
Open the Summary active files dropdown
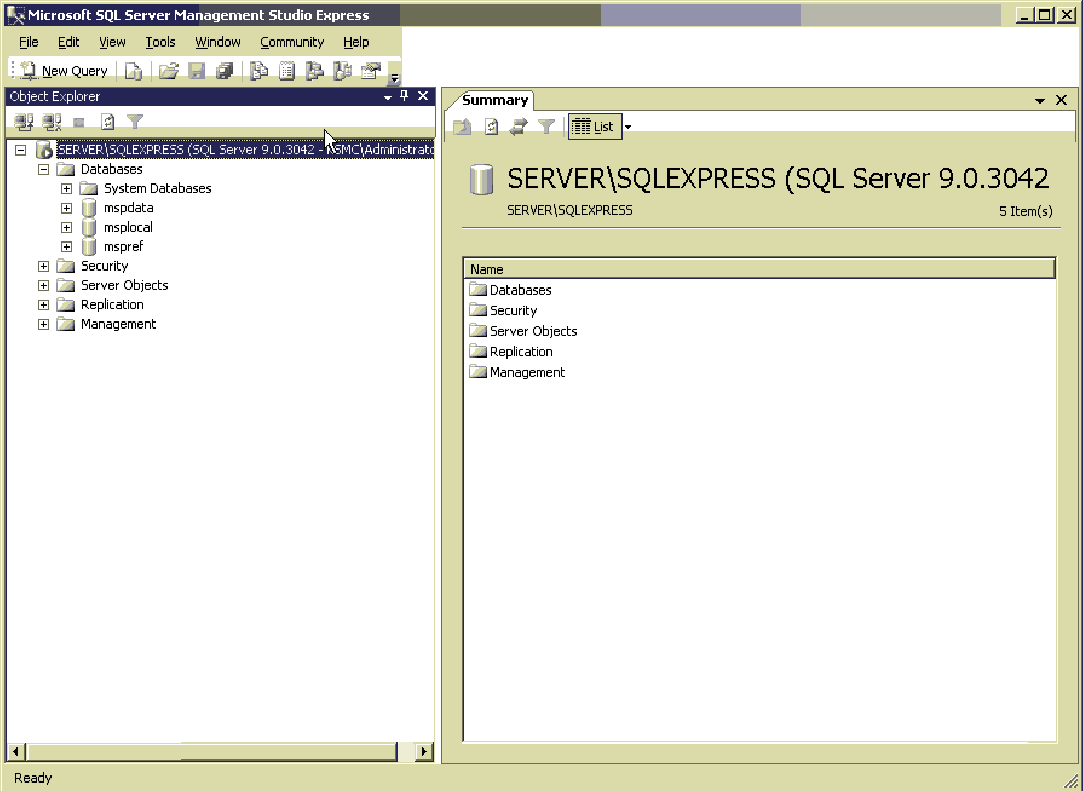click(1039, 101)
